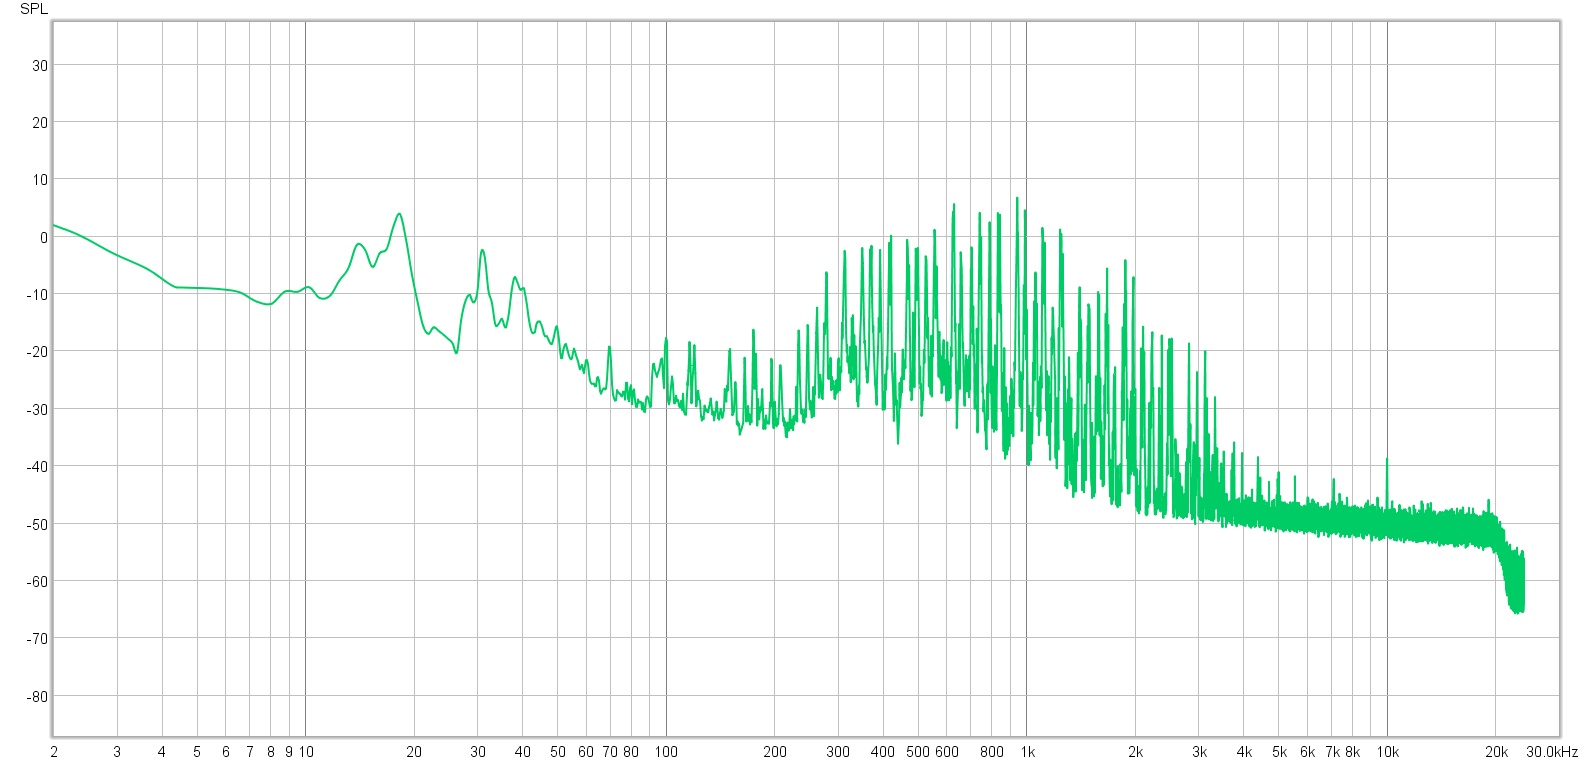
Task: Click the SPL axis title label
Action: pos(33,9)
